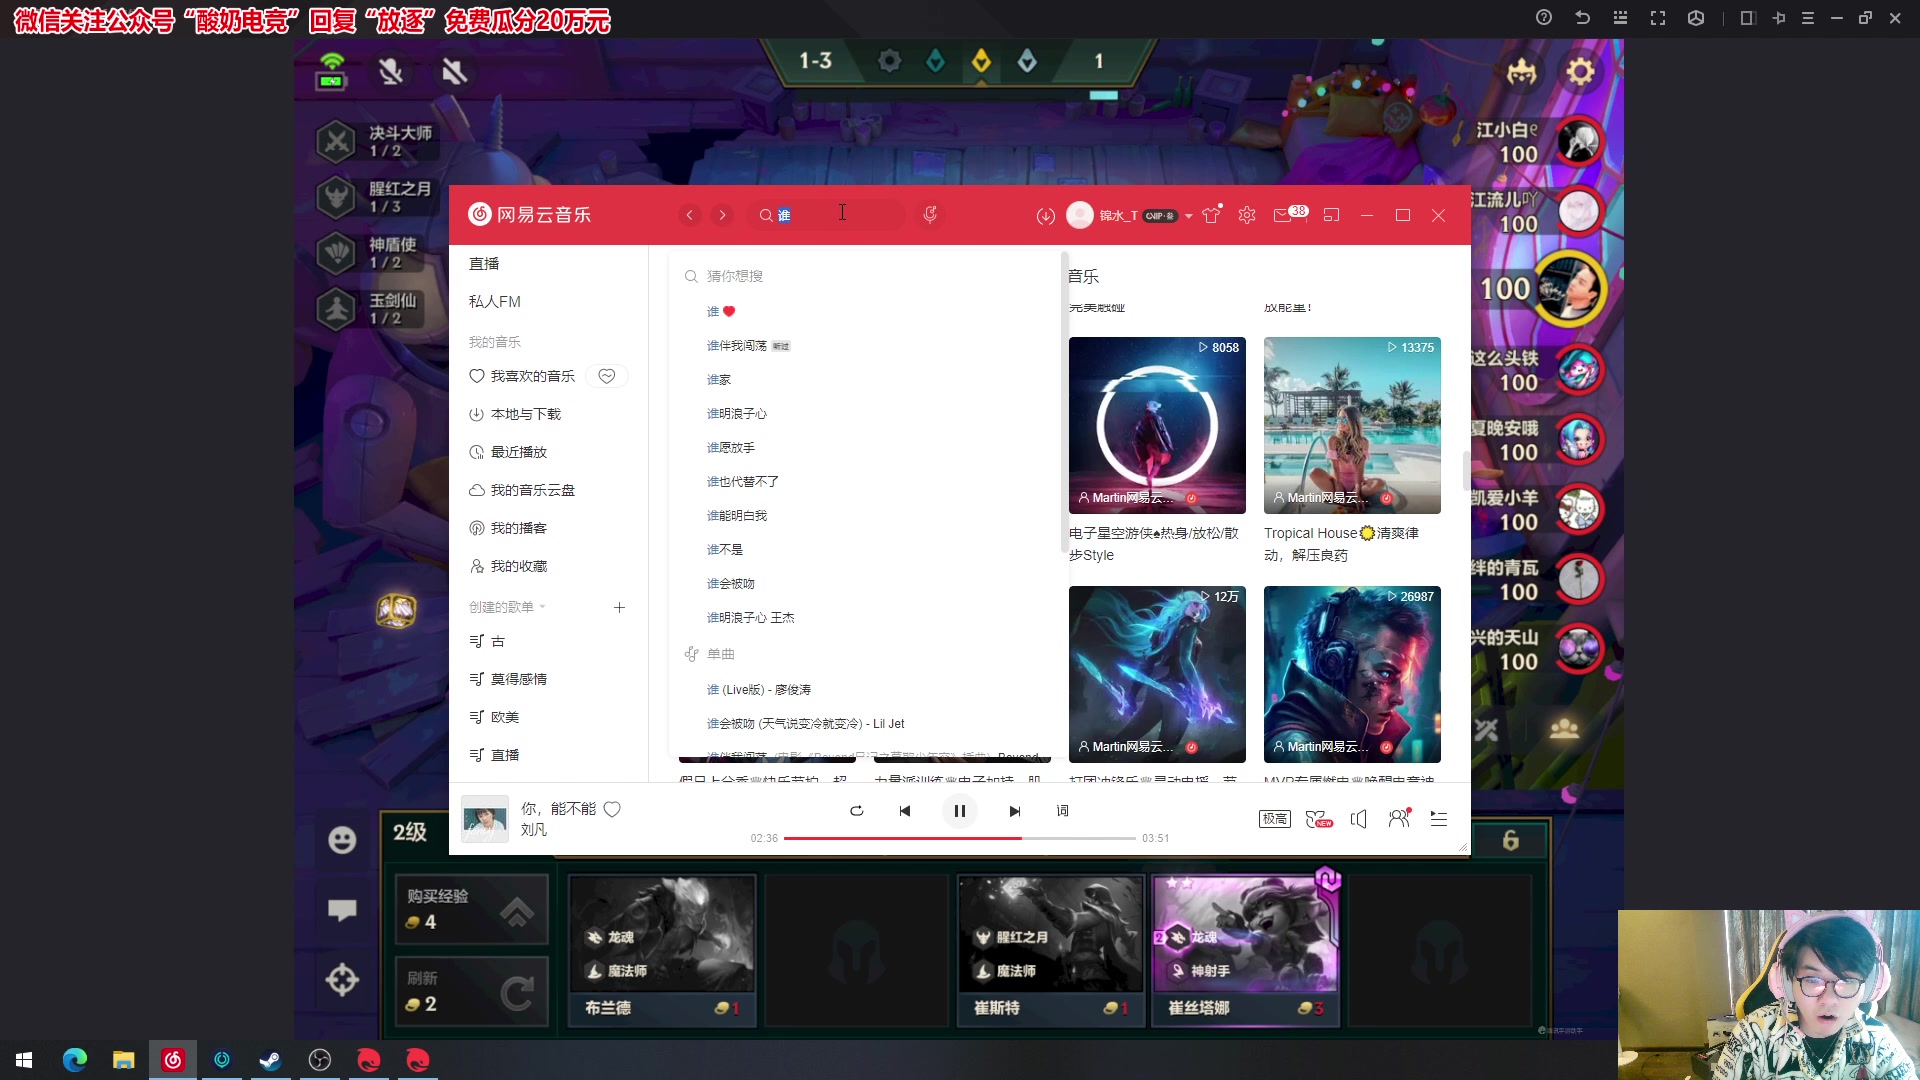This screenshot has height=1080, width=1920.
Task: Open NetEase Cloud Music settings gear
Action: point(1247,215)
